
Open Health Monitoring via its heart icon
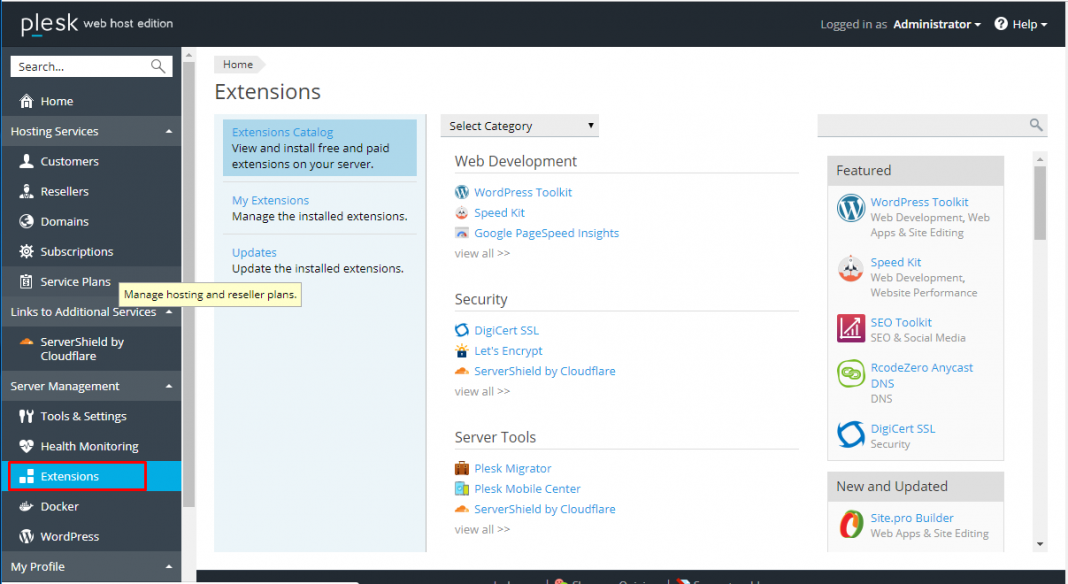click(x=25, y=446)
